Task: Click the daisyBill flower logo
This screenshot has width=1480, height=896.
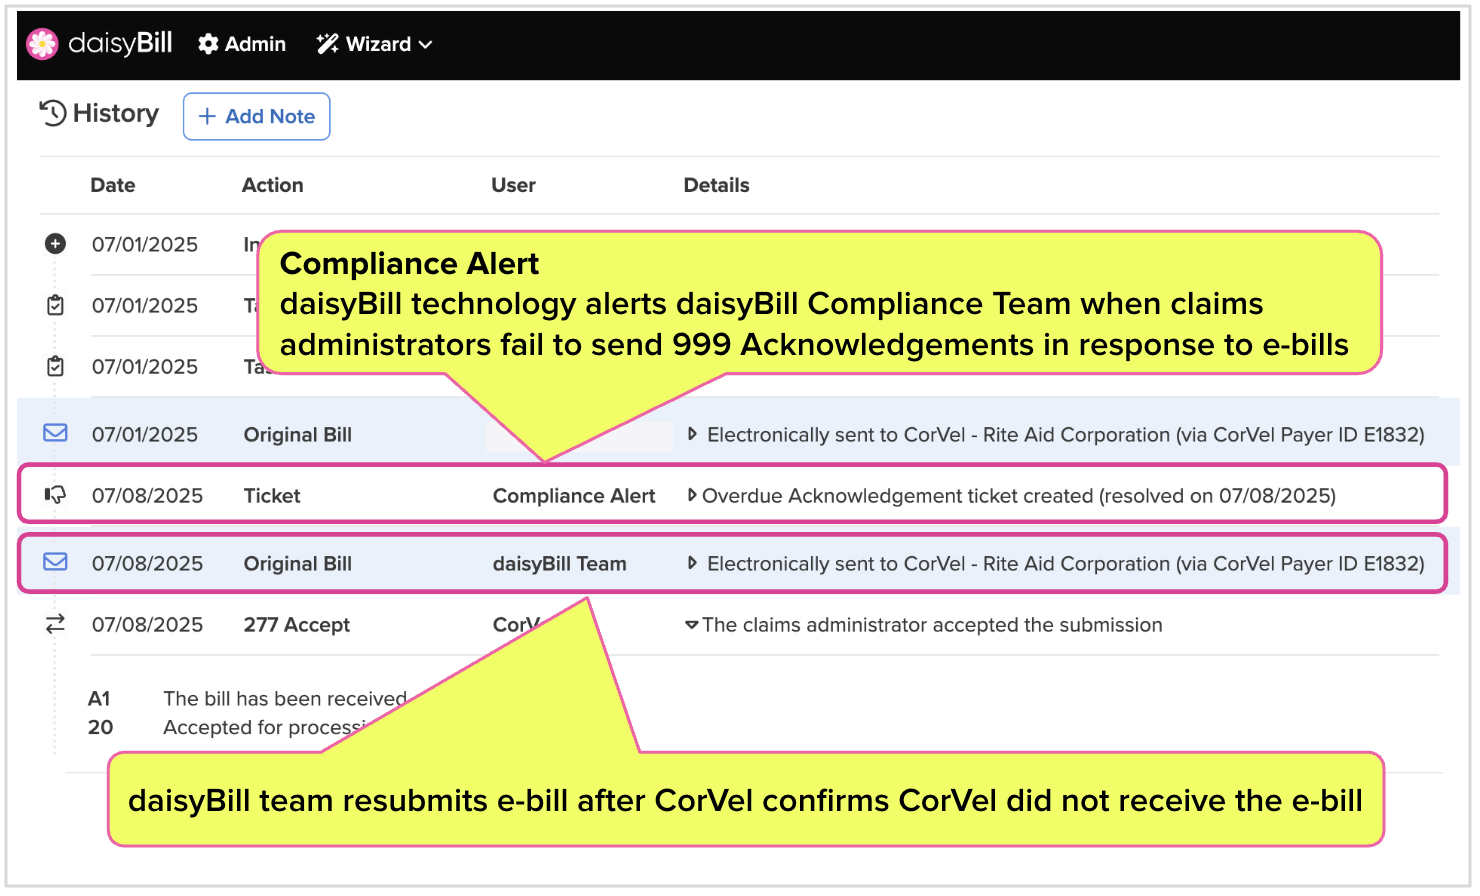Action: pos(42,44)
